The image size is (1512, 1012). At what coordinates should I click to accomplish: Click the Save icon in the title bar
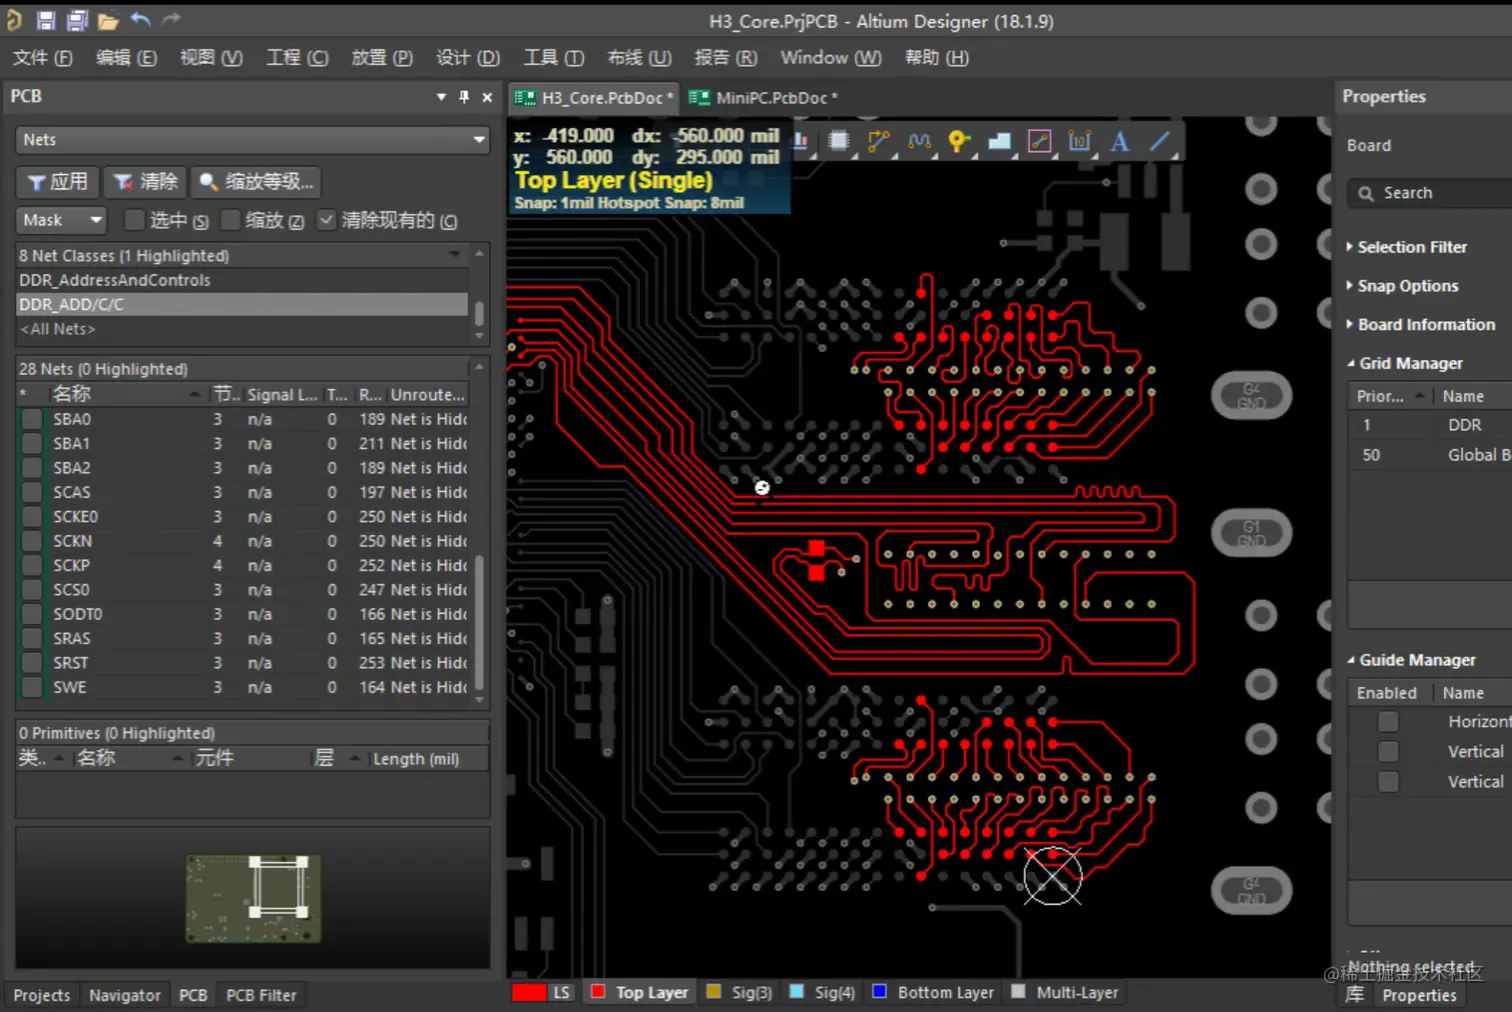(x=46, y=20)
